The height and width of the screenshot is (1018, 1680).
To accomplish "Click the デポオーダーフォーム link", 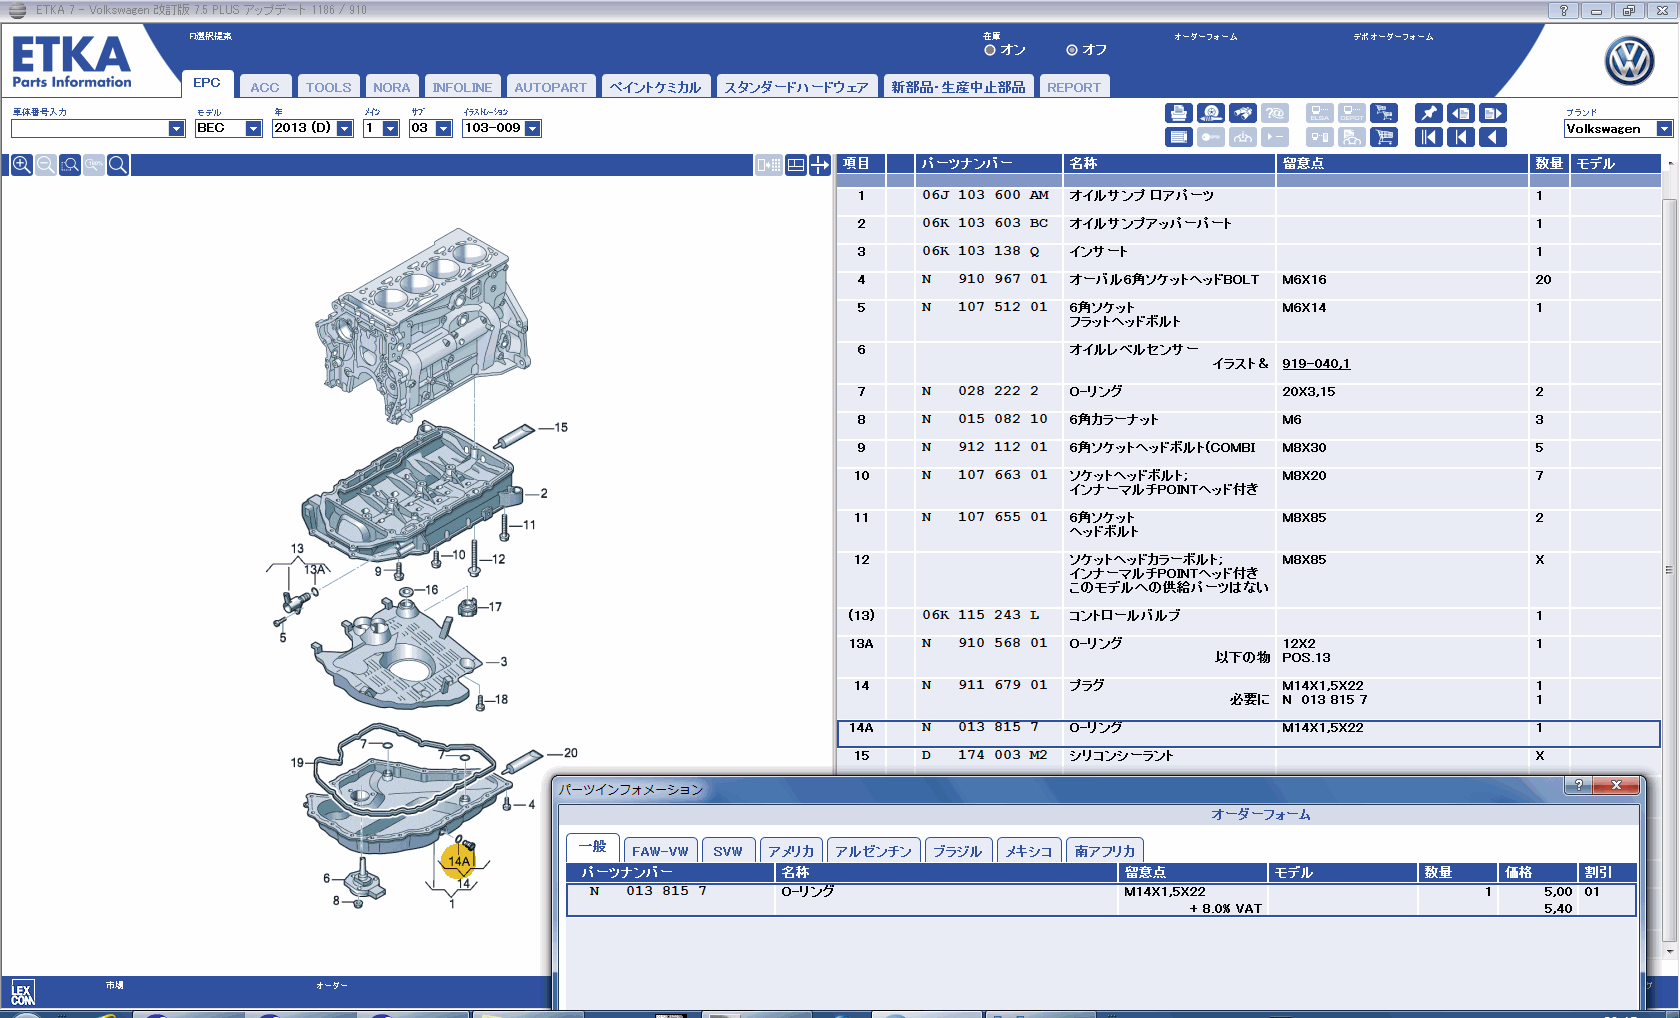I will [1393, 37].
